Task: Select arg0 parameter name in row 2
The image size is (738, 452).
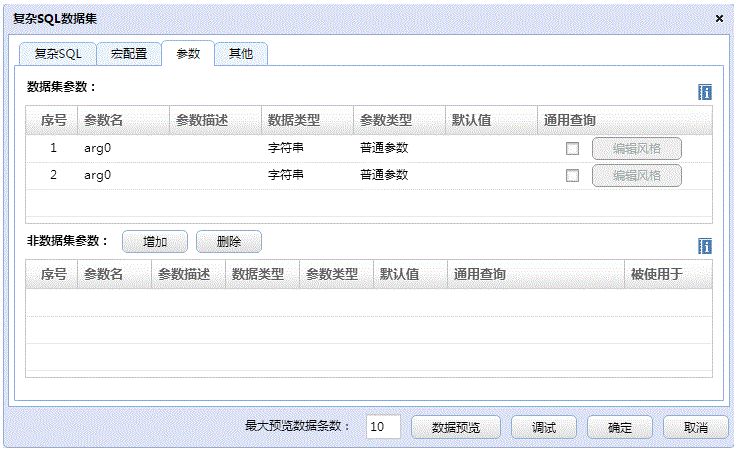Action: point(97,175)
